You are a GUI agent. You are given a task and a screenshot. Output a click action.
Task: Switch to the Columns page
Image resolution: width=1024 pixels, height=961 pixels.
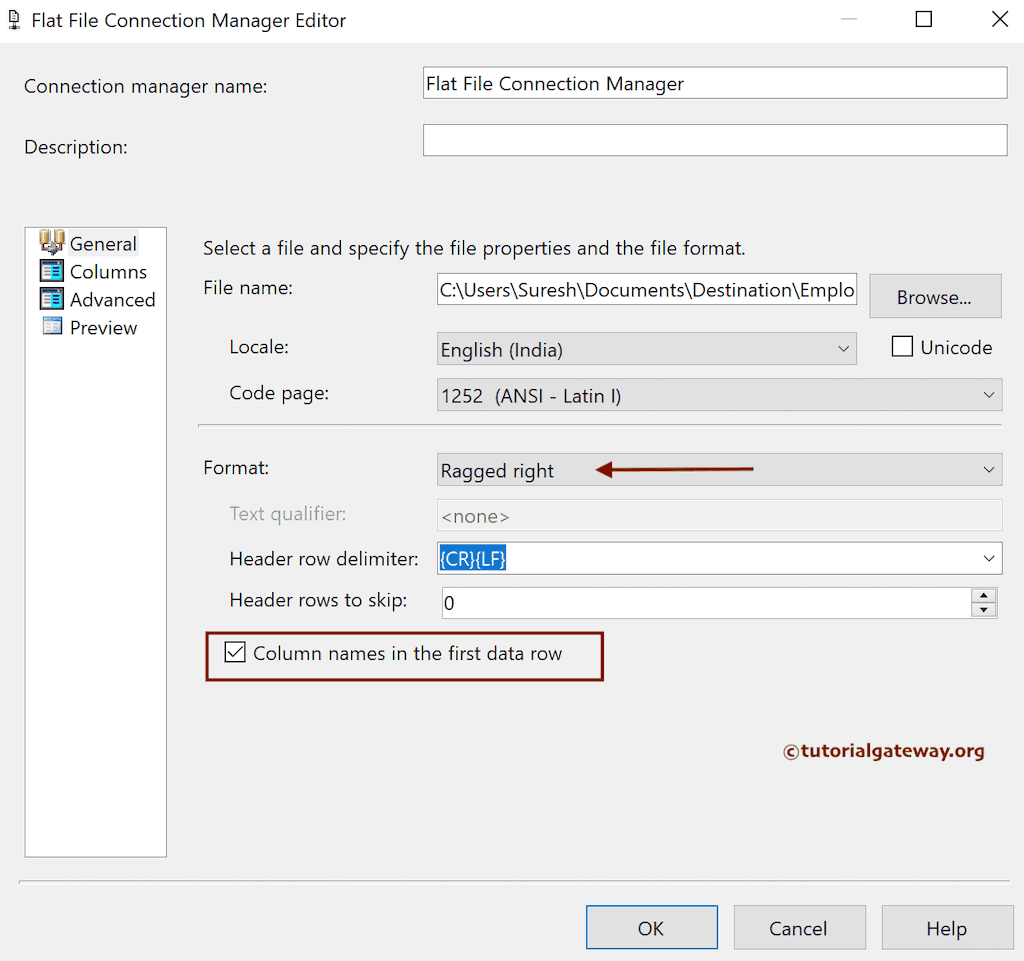(x=108, y=271)
